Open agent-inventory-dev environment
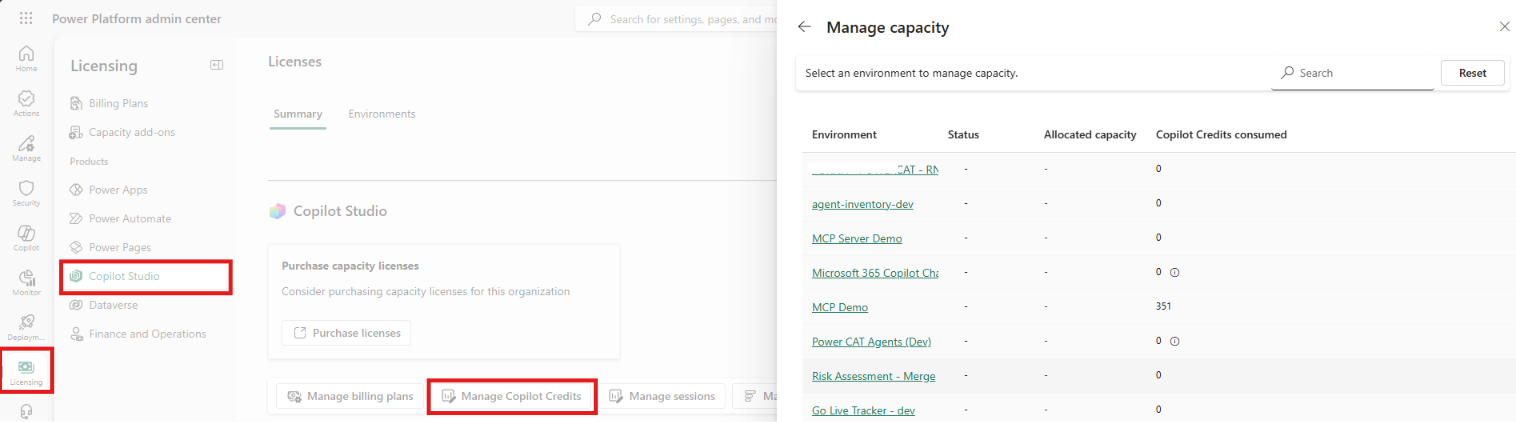 point(862,204)
